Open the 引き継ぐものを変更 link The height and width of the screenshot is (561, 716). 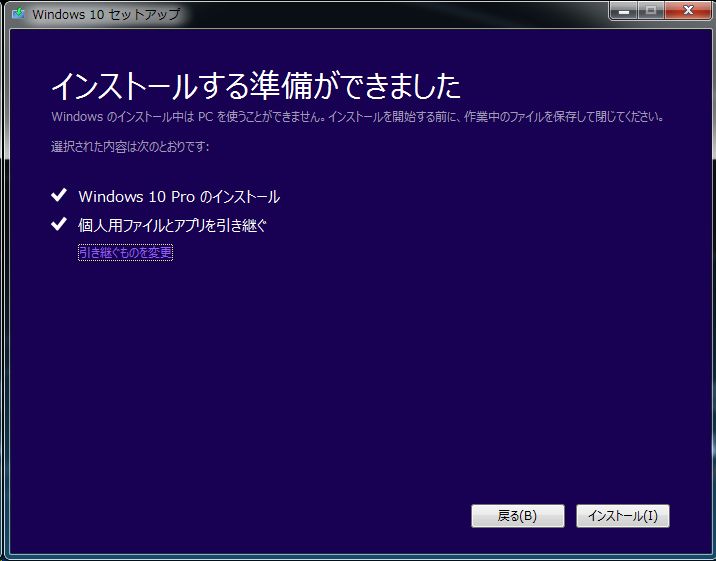tap(126, 253)
